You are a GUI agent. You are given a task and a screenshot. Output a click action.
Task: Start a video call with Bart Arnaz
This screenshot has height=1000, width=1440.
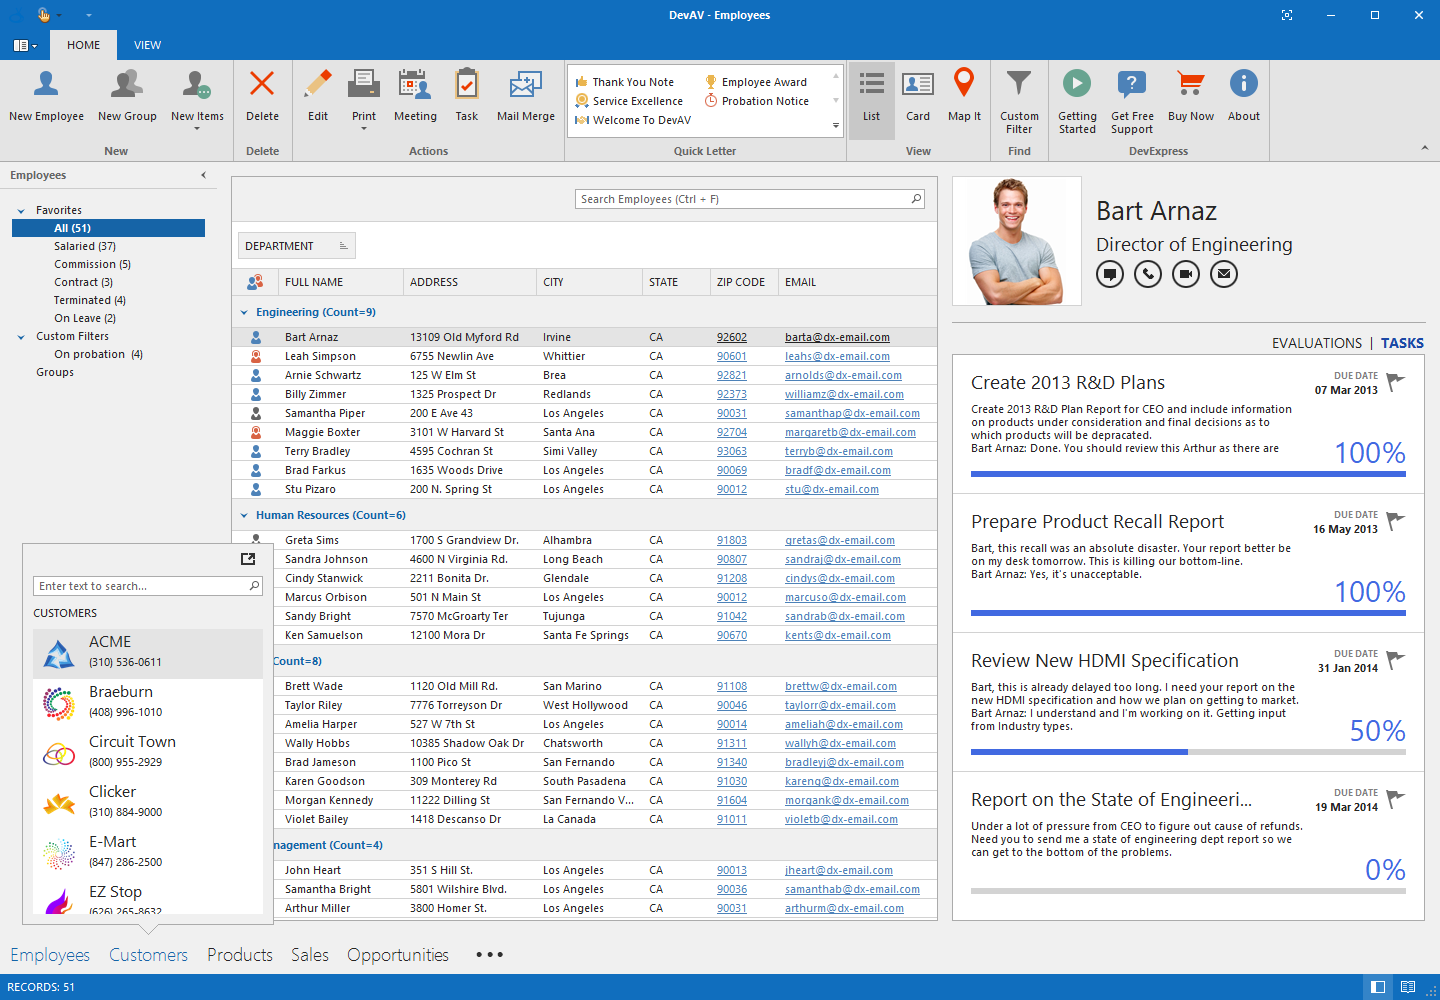(1185, 273)
